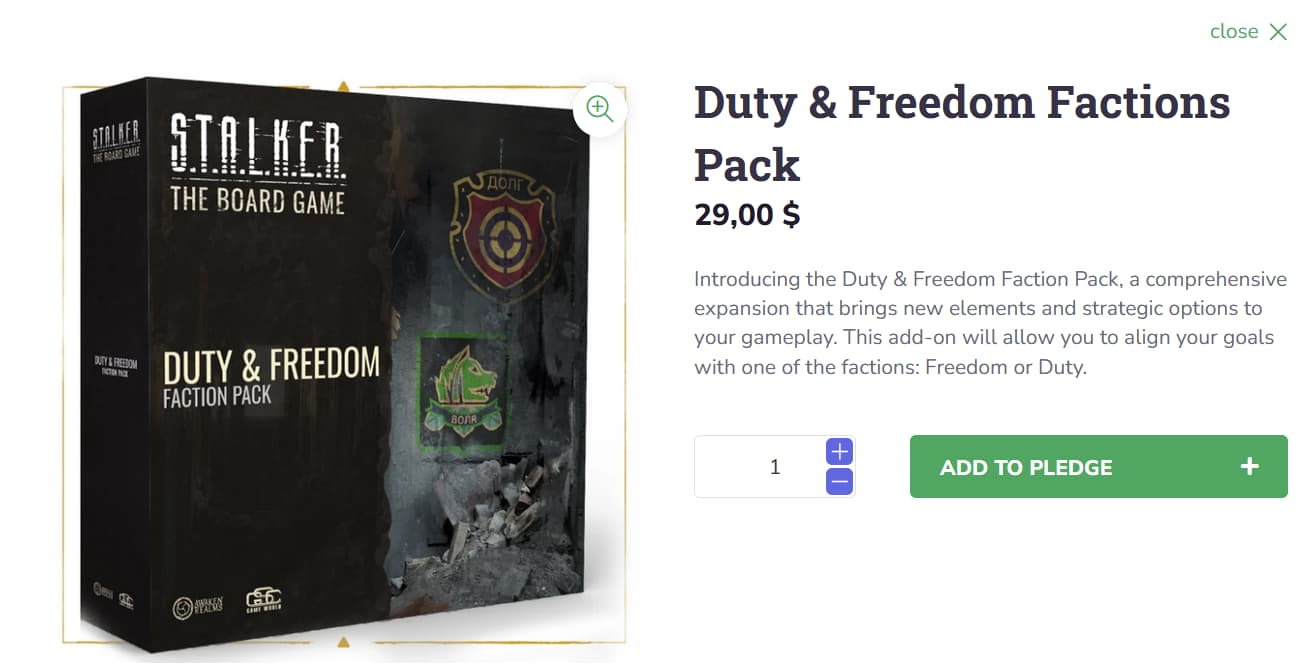
Task: Click the GSC Game World logo on box front
Action: tap(266, 604)
